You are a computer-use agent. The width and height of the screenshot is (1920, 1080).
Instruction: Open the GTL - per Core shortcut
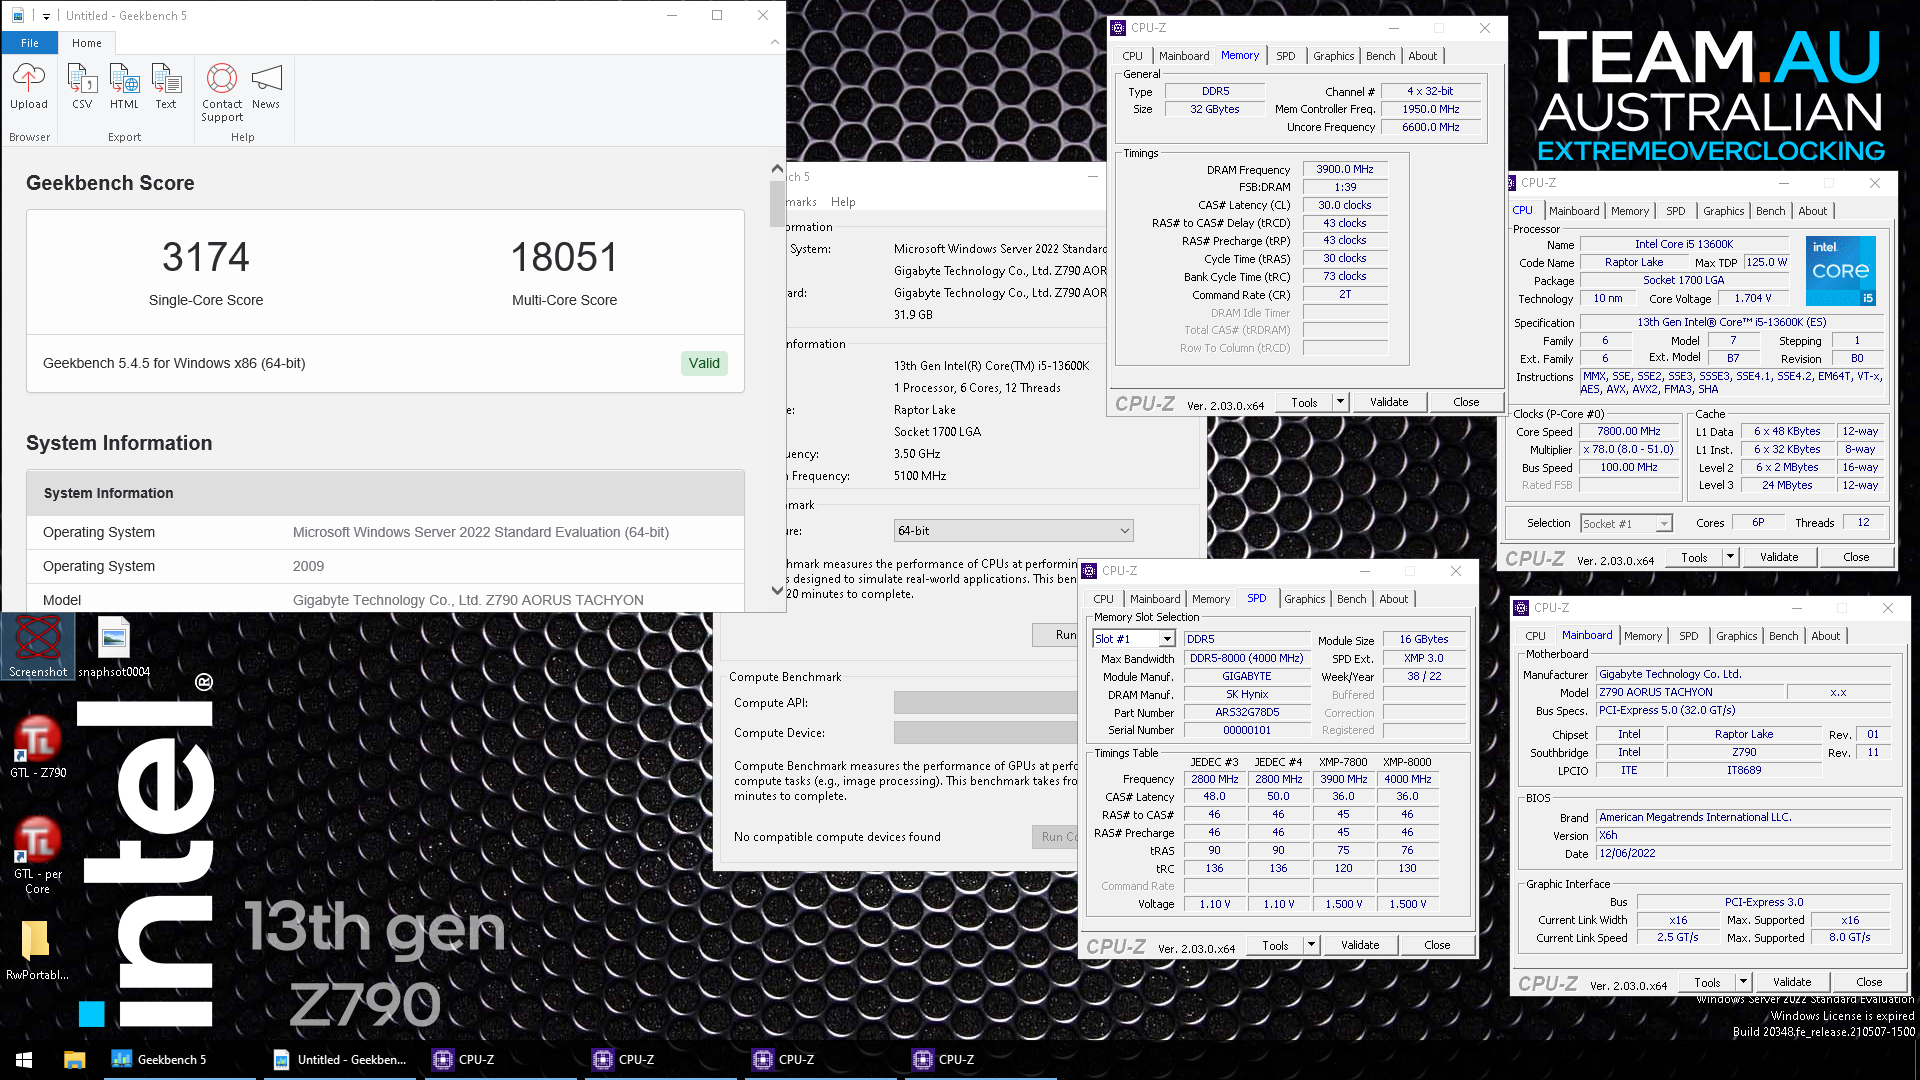pos(38,855)
